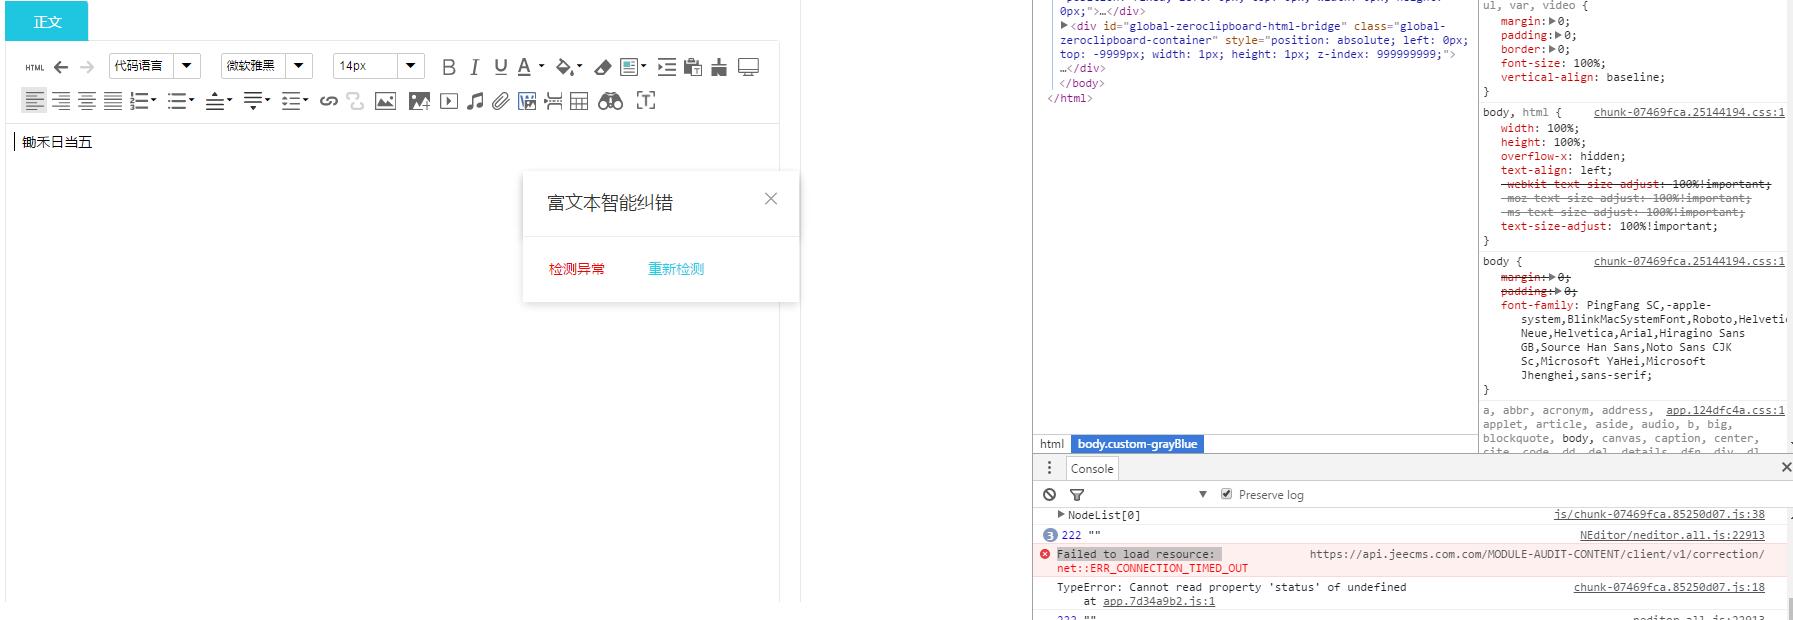Click 重新检测 to recheck
Viewport: 1793px width, 620px height.
[x=676, y=269]
